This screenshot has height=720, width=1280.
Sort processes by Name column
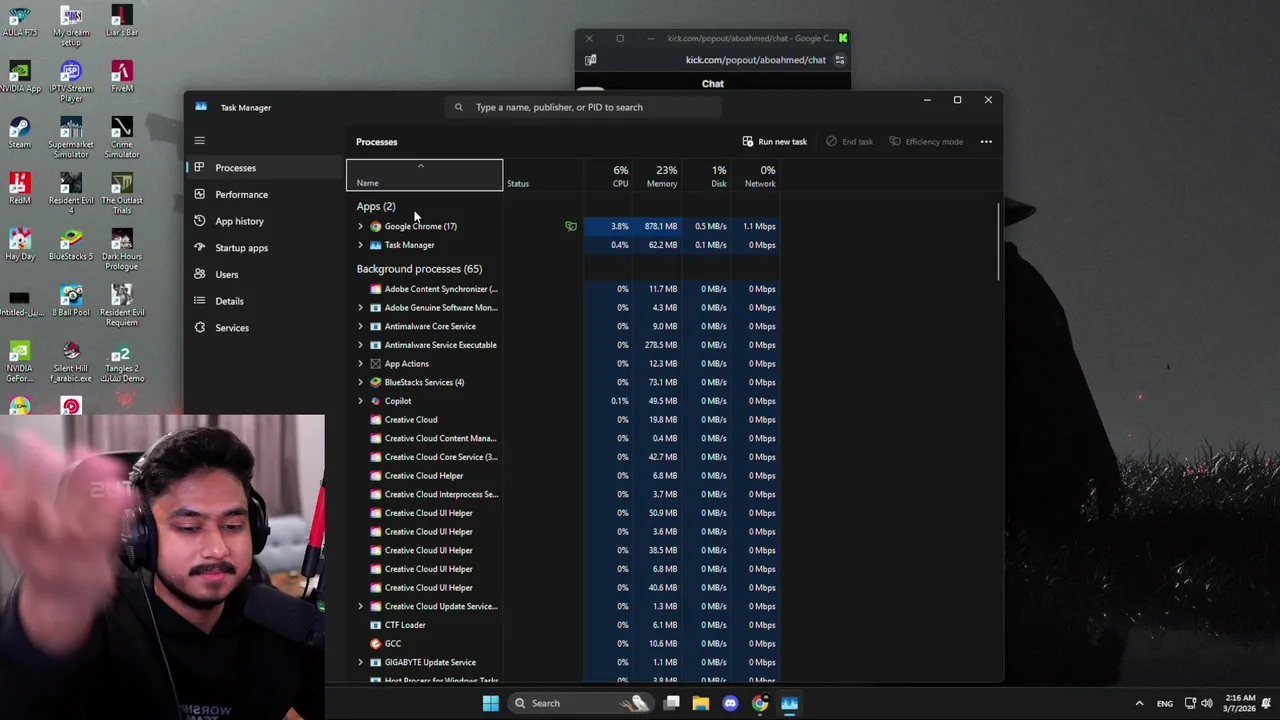424,175
